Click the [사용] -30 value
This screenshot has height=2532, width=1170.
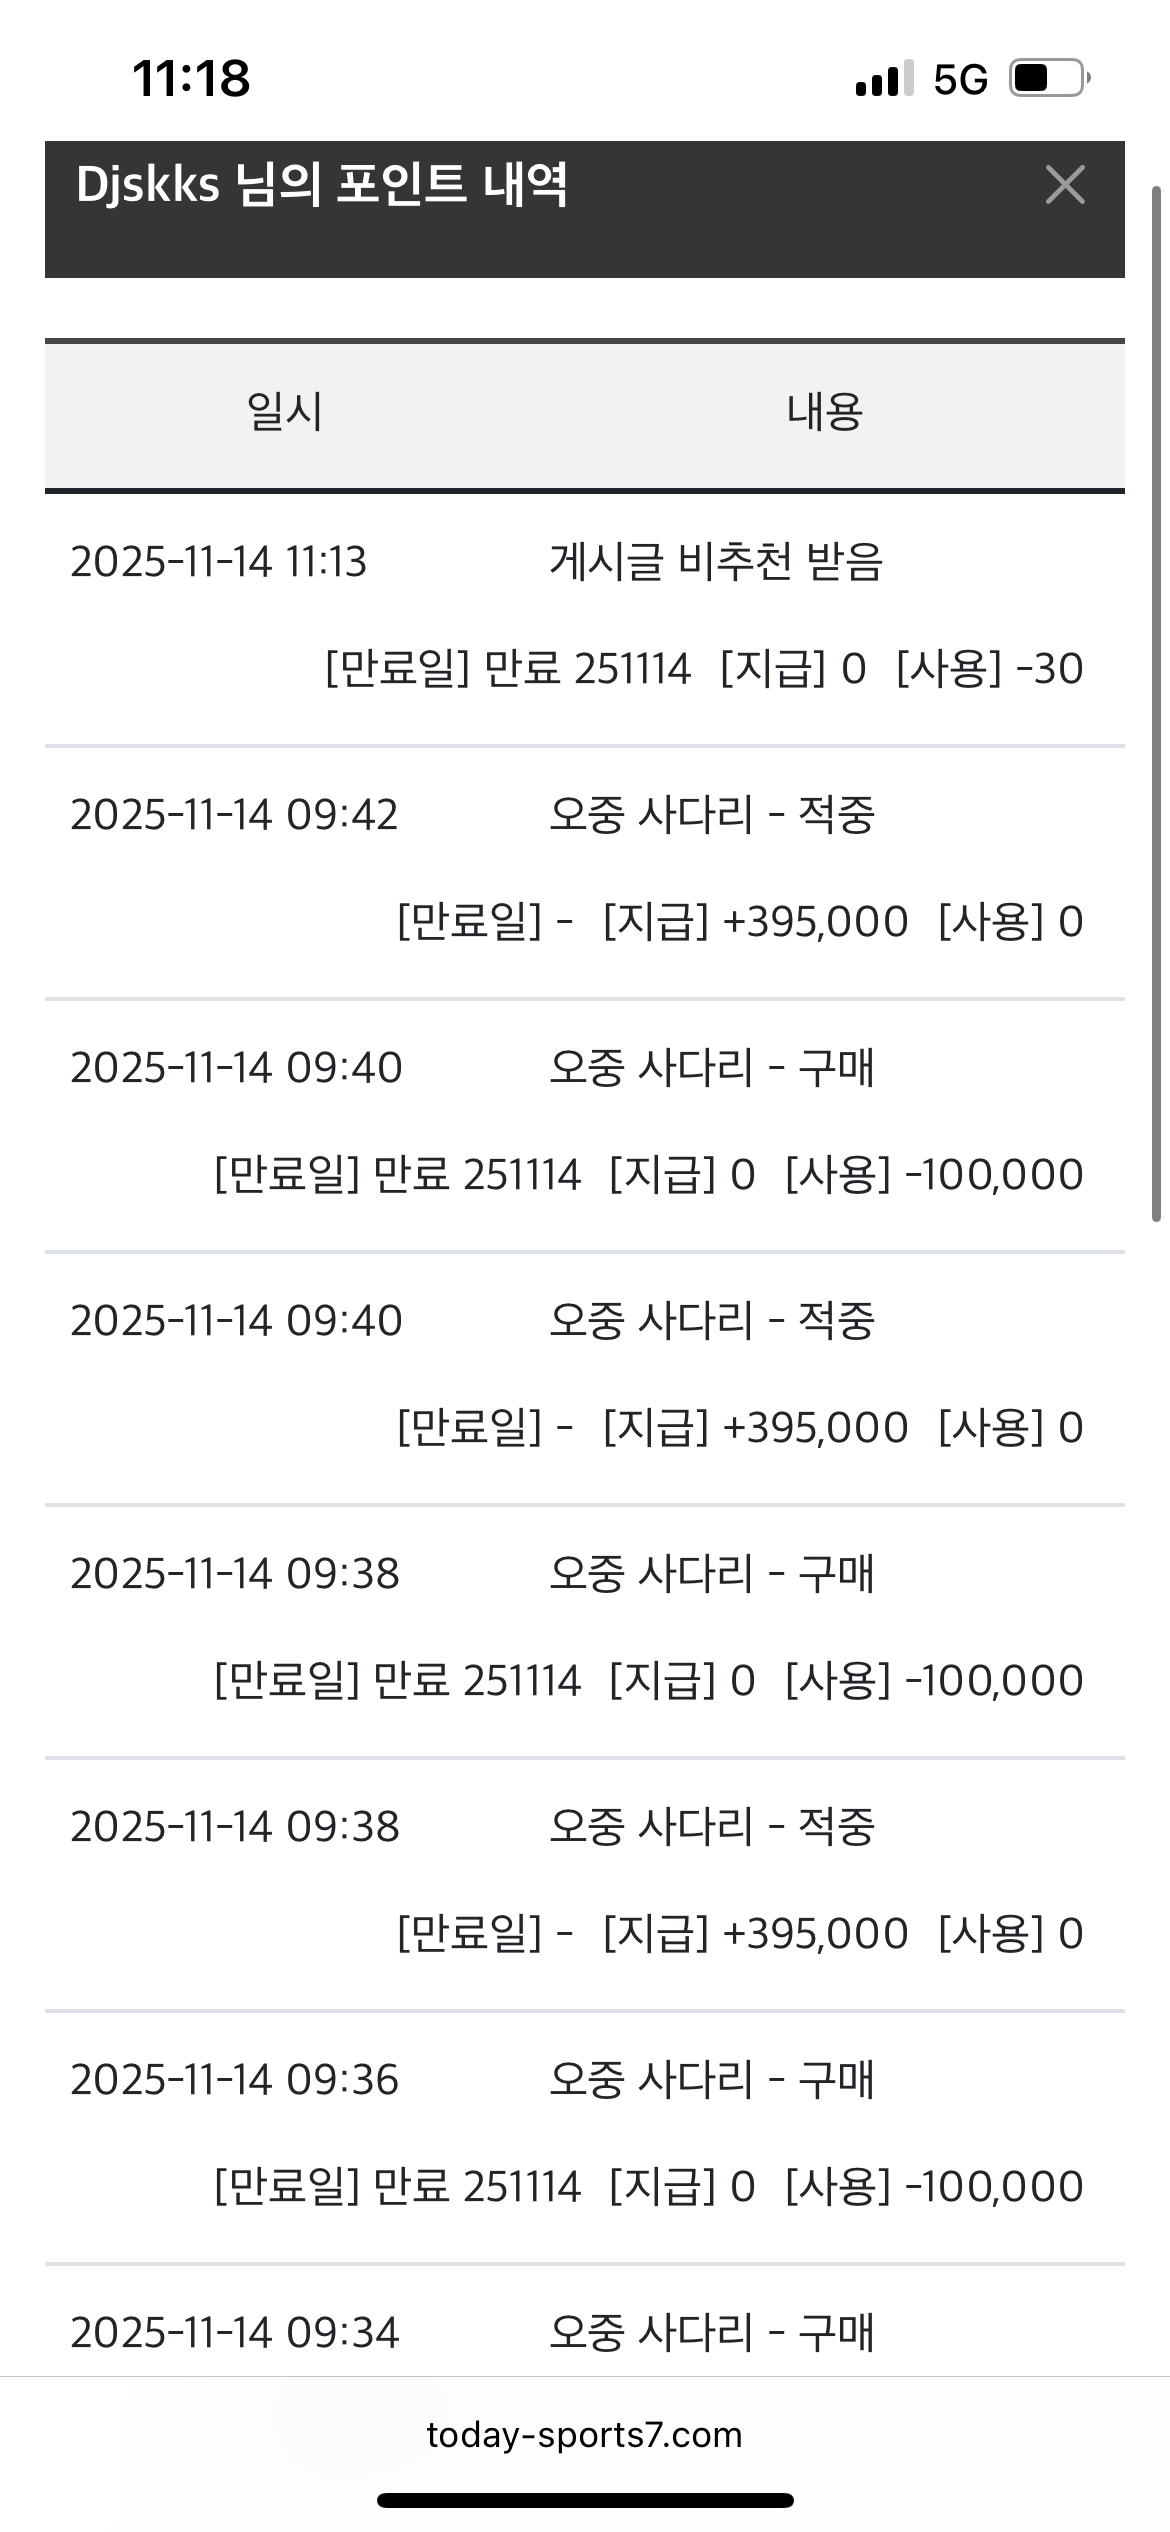point(990,669)
